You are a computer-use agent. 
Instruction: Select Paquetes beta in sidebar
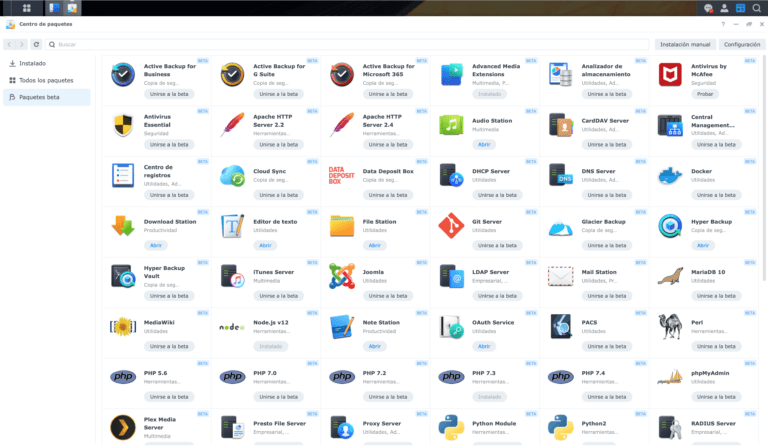point(40,97)
